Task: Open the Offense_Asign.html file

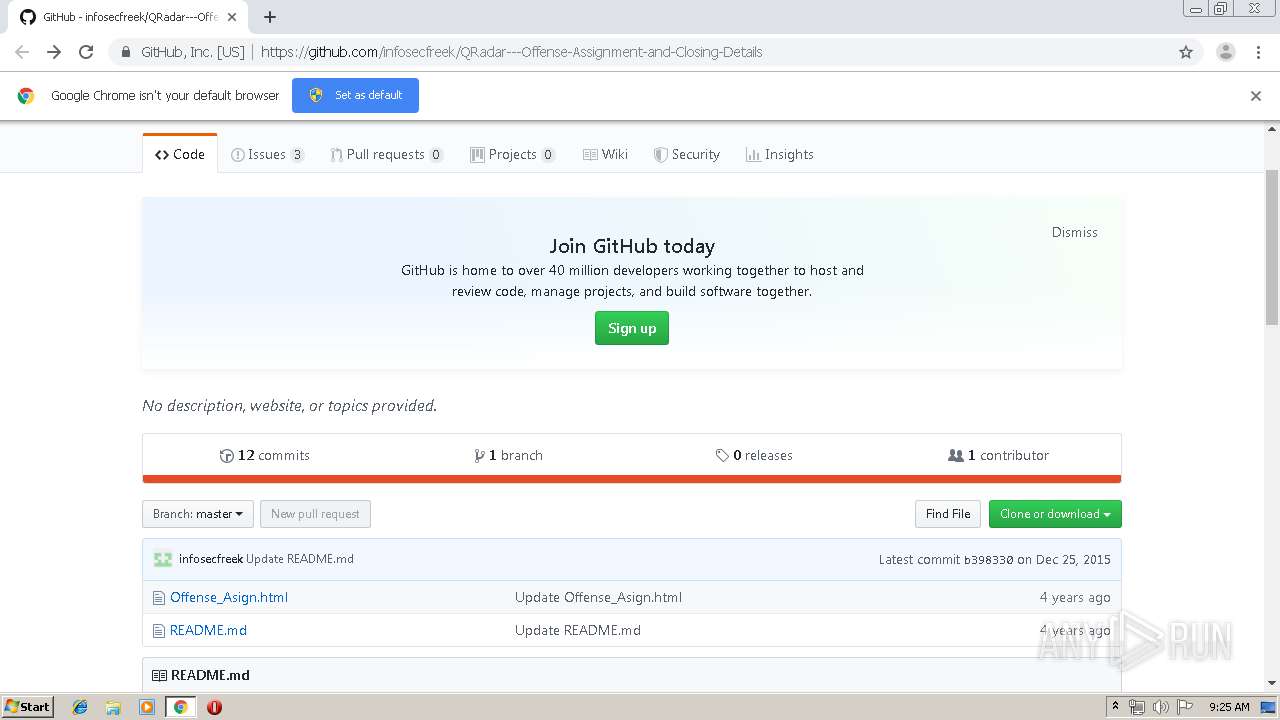Action: [x=229, y=597]
